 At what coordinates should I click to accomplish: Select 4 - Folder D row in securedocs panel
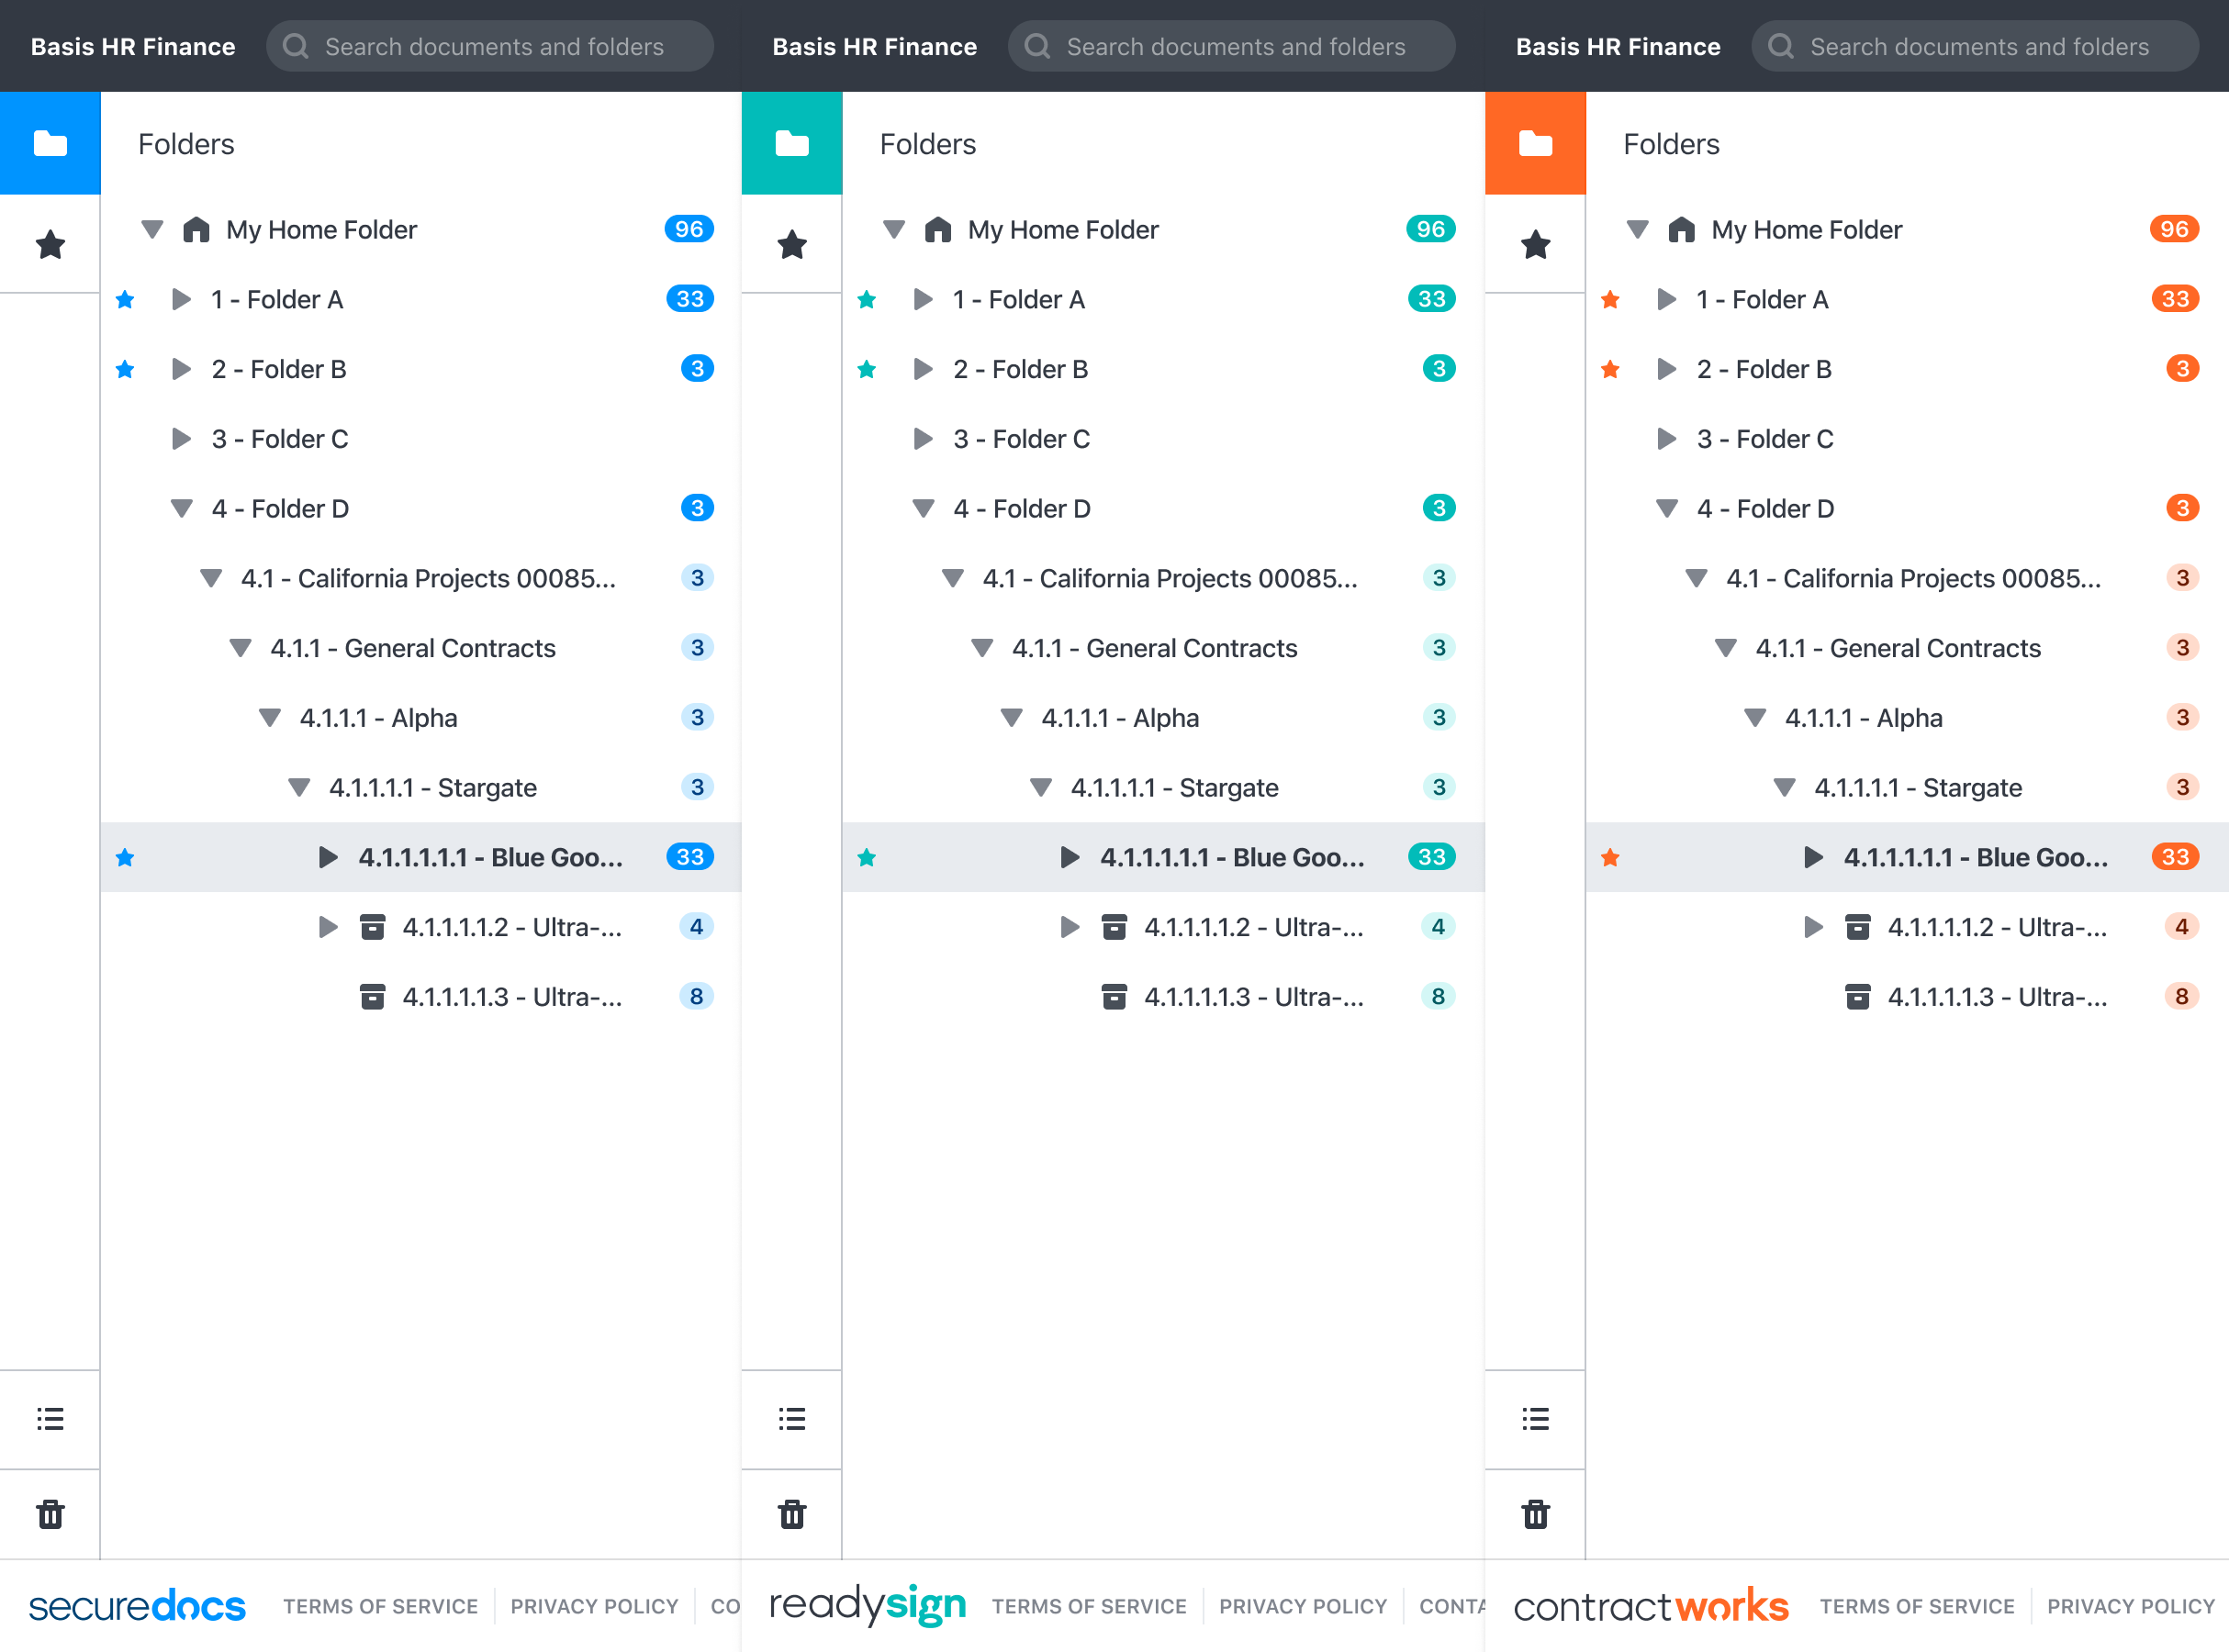421,508
